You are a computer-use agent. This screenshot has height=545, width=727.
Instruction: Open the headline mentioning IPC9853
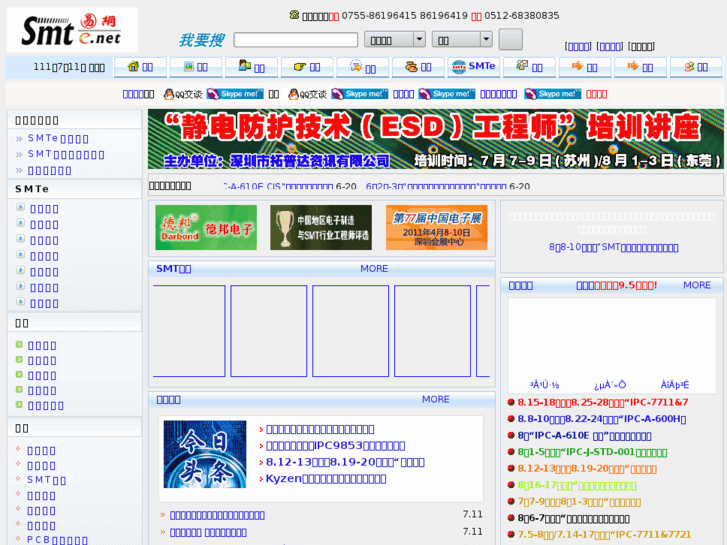point(335,446)
